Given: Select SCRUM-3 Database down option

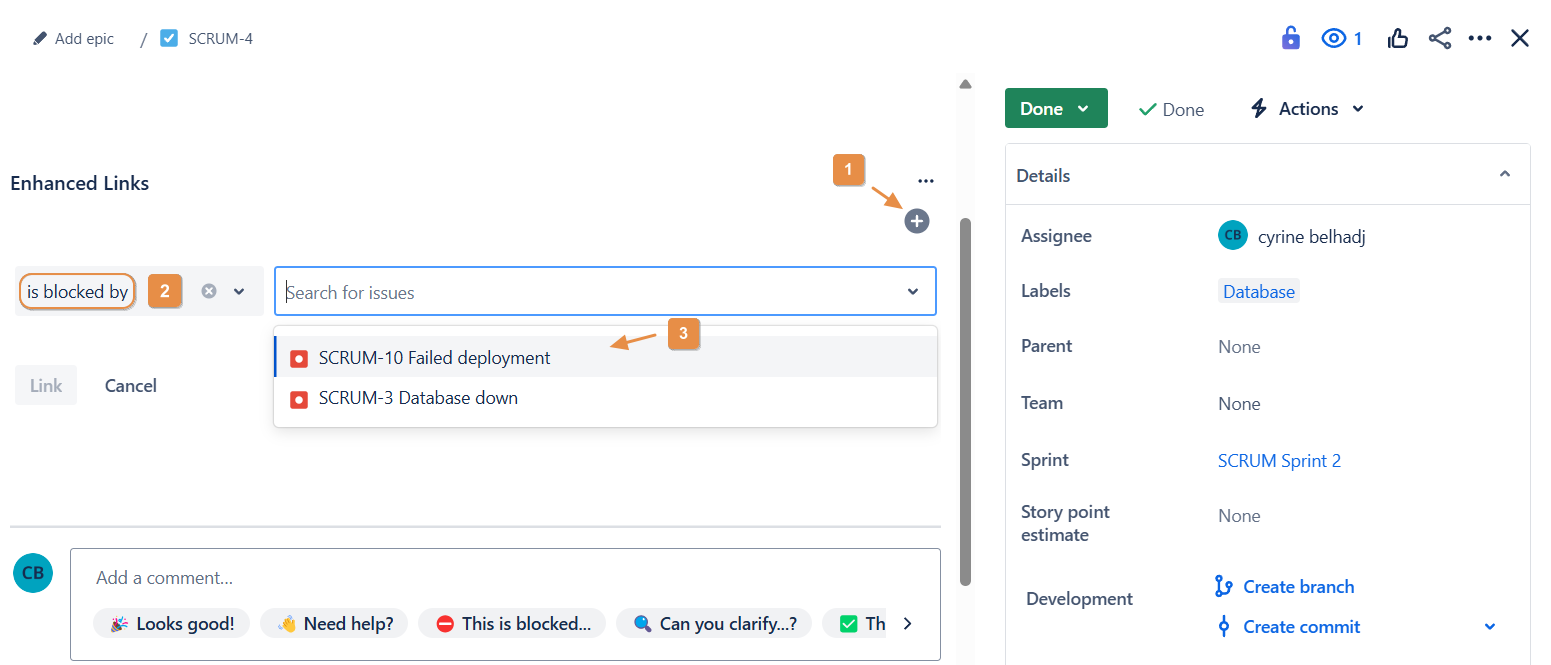Looking at the screenshot, I should coord(418,398).
